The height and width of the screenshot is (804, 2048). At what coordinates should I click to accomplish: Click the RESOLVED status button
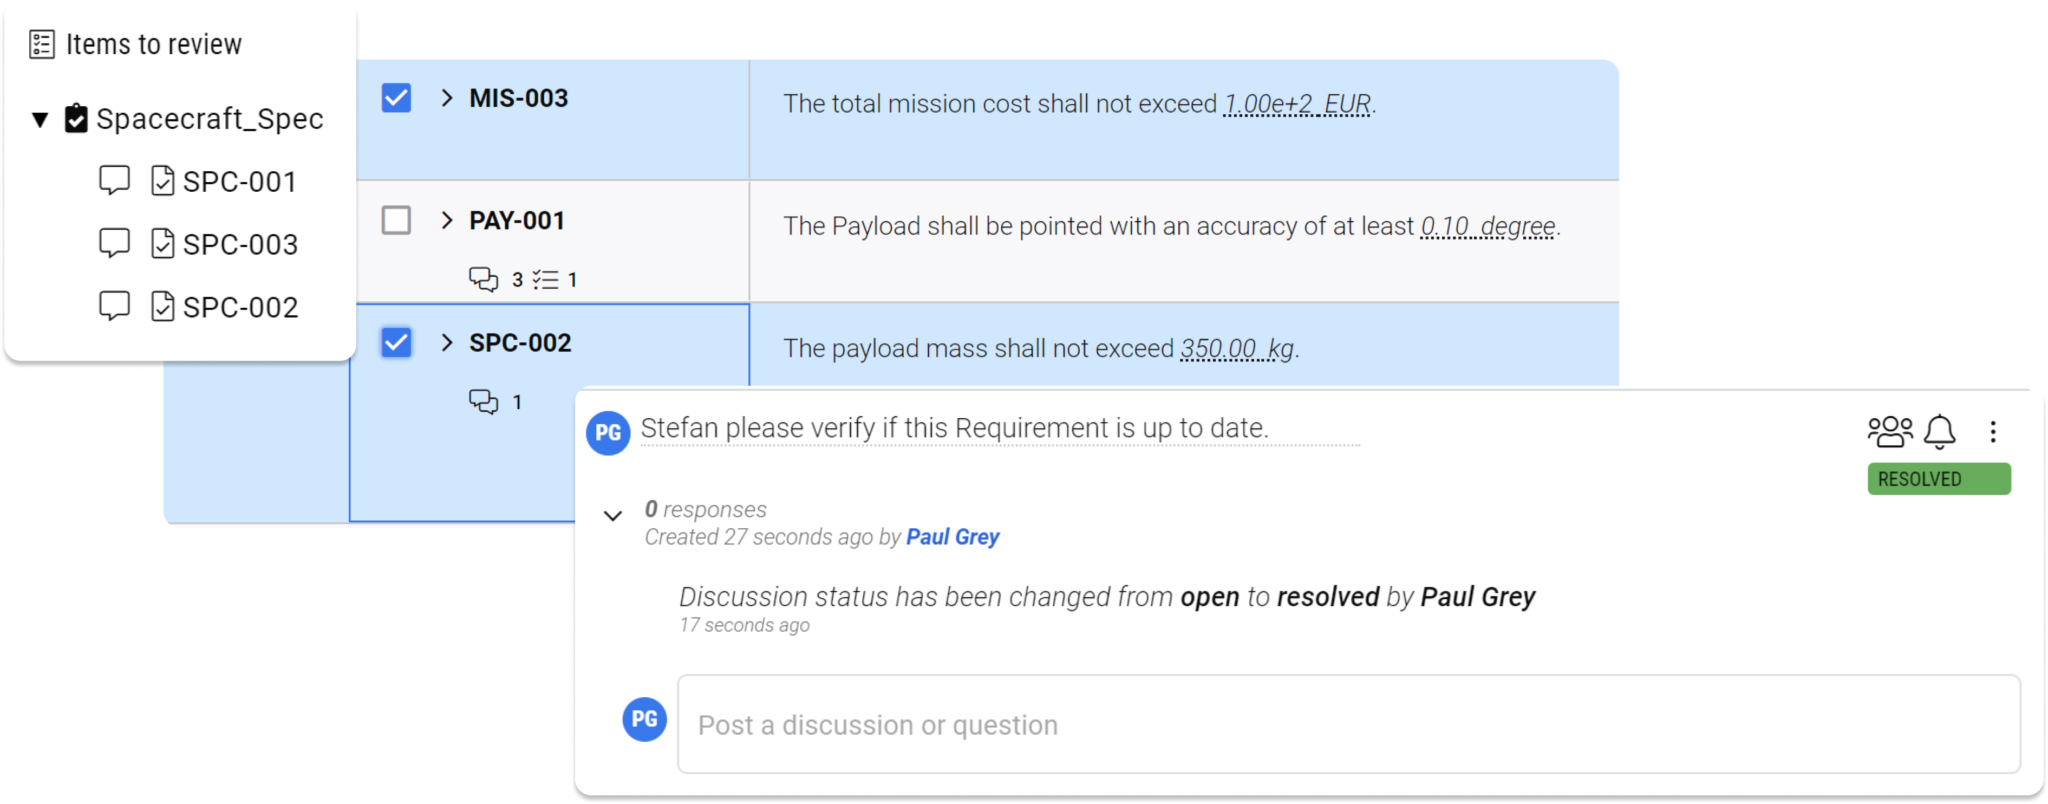click(x=1938, y=479)
